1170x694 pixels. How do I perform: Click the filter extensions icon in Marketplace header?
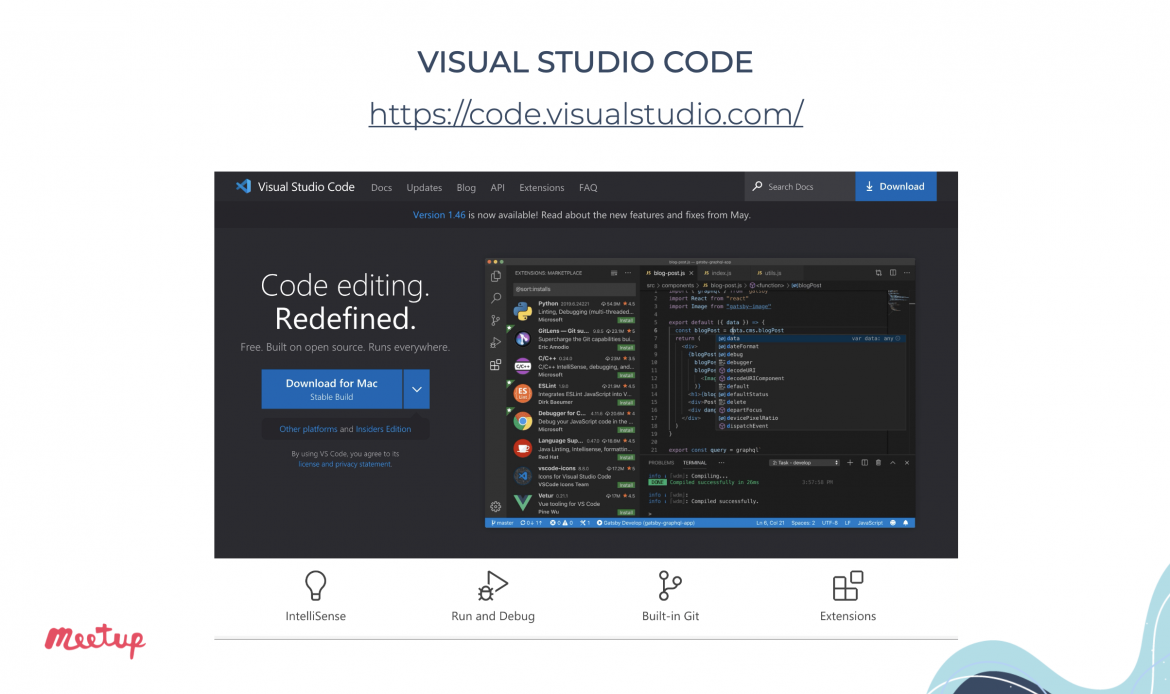pos(614,273)
